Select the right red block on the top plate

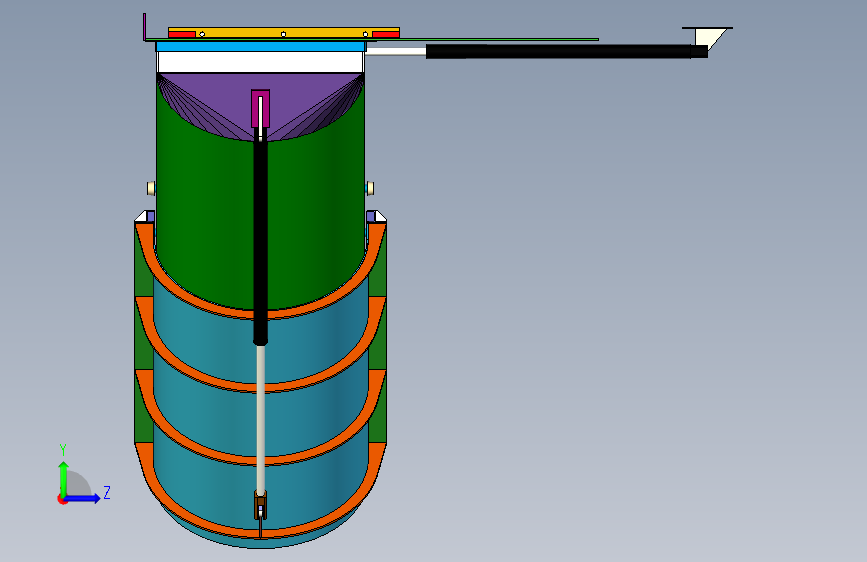coord(386,34)
